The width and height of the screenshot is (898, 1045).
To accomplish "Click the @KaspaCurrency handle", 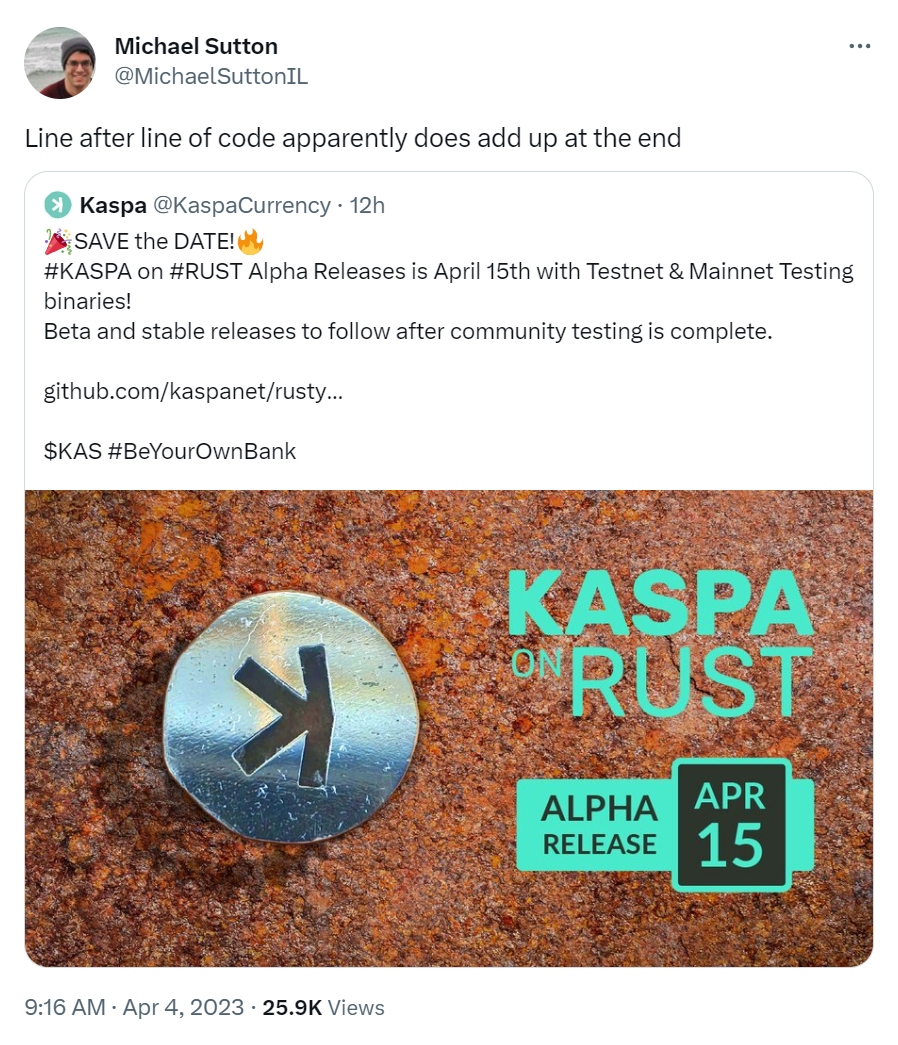I will [244, 205].
